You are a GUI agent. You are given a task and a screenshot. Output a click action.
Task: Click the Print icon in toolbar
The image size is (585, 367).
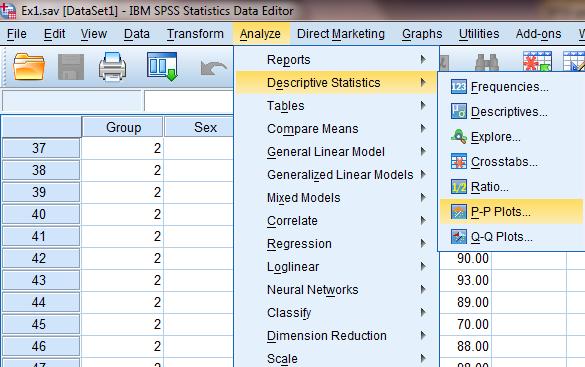coord(112,67)
